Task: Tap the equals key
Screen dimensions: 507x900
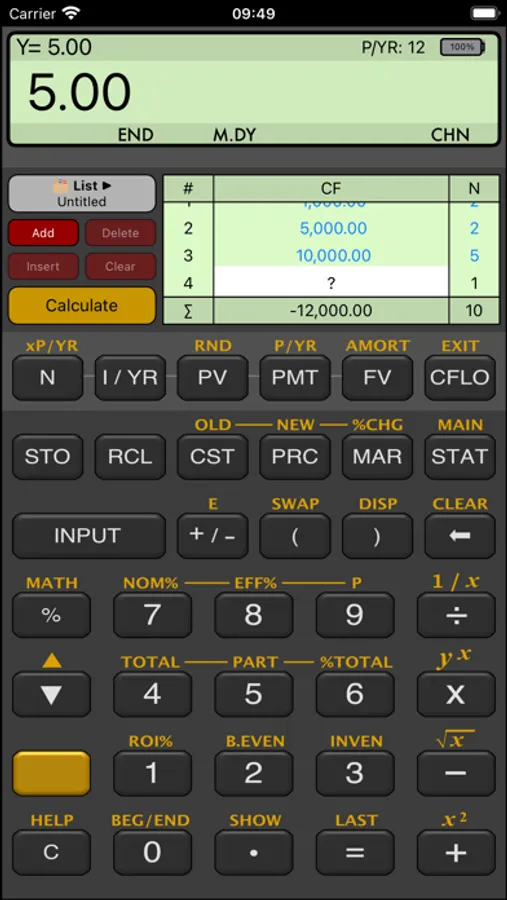Action: 355,852
